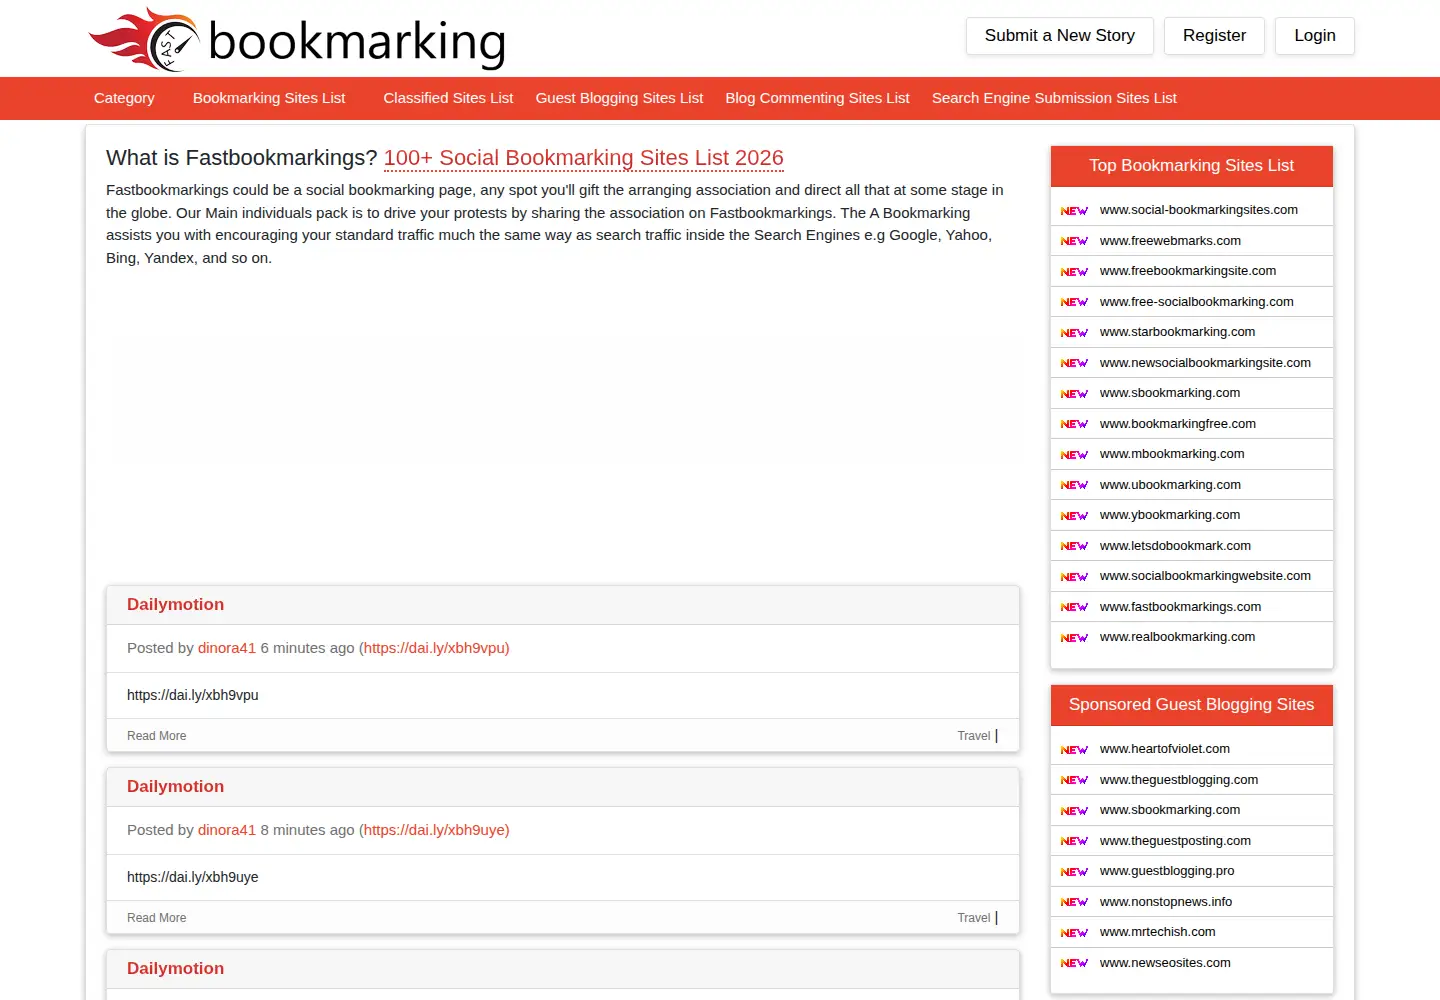The width and height of the screenshot is (1440, 1000).
Task: Select Travel category on xbh9vpu post
Action: (973, 736)
